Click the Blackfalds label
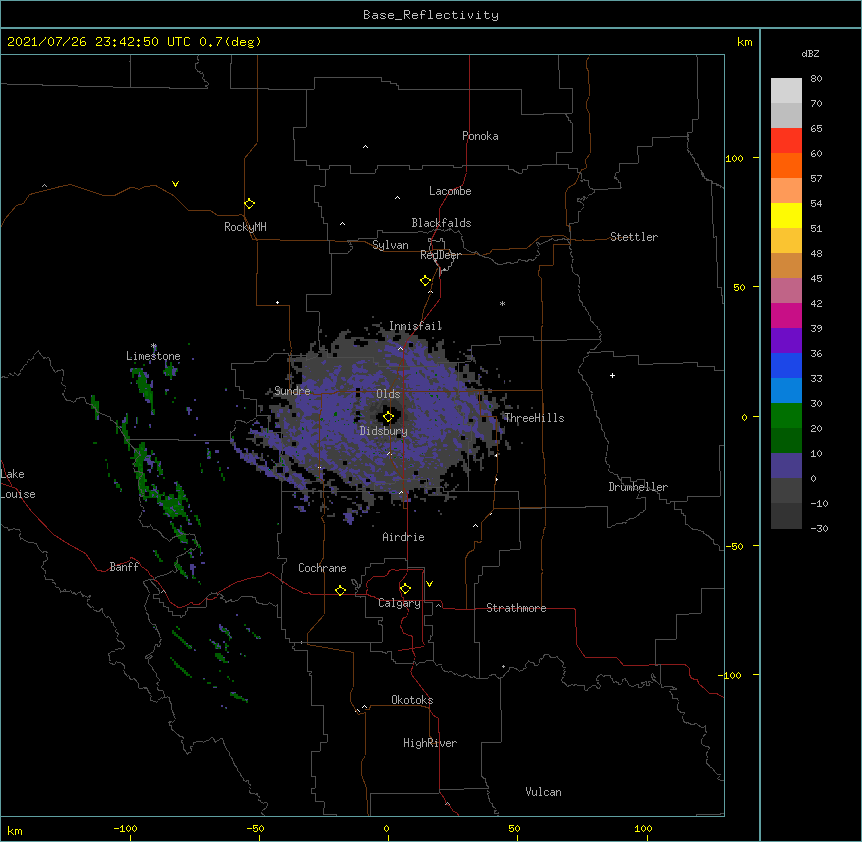The image size is (862, 842). [x=441, y=223]
